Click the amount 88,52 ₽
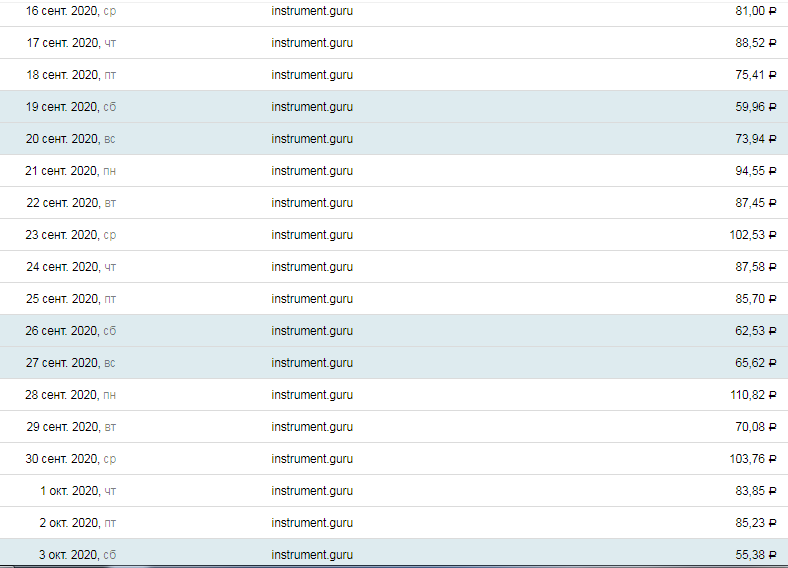Image resolution: width=788 pixels, height=568 pixels. [756, 43]
